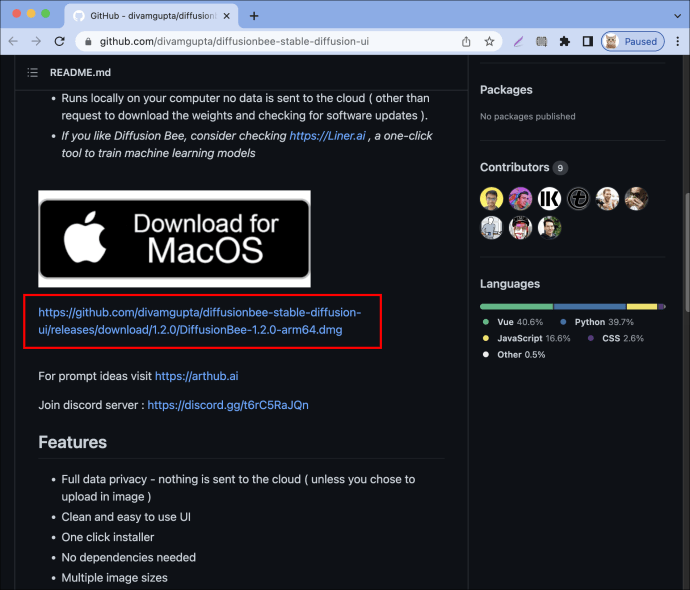Click the page vertical scrollbar thumb

click(x=687, y=253)
